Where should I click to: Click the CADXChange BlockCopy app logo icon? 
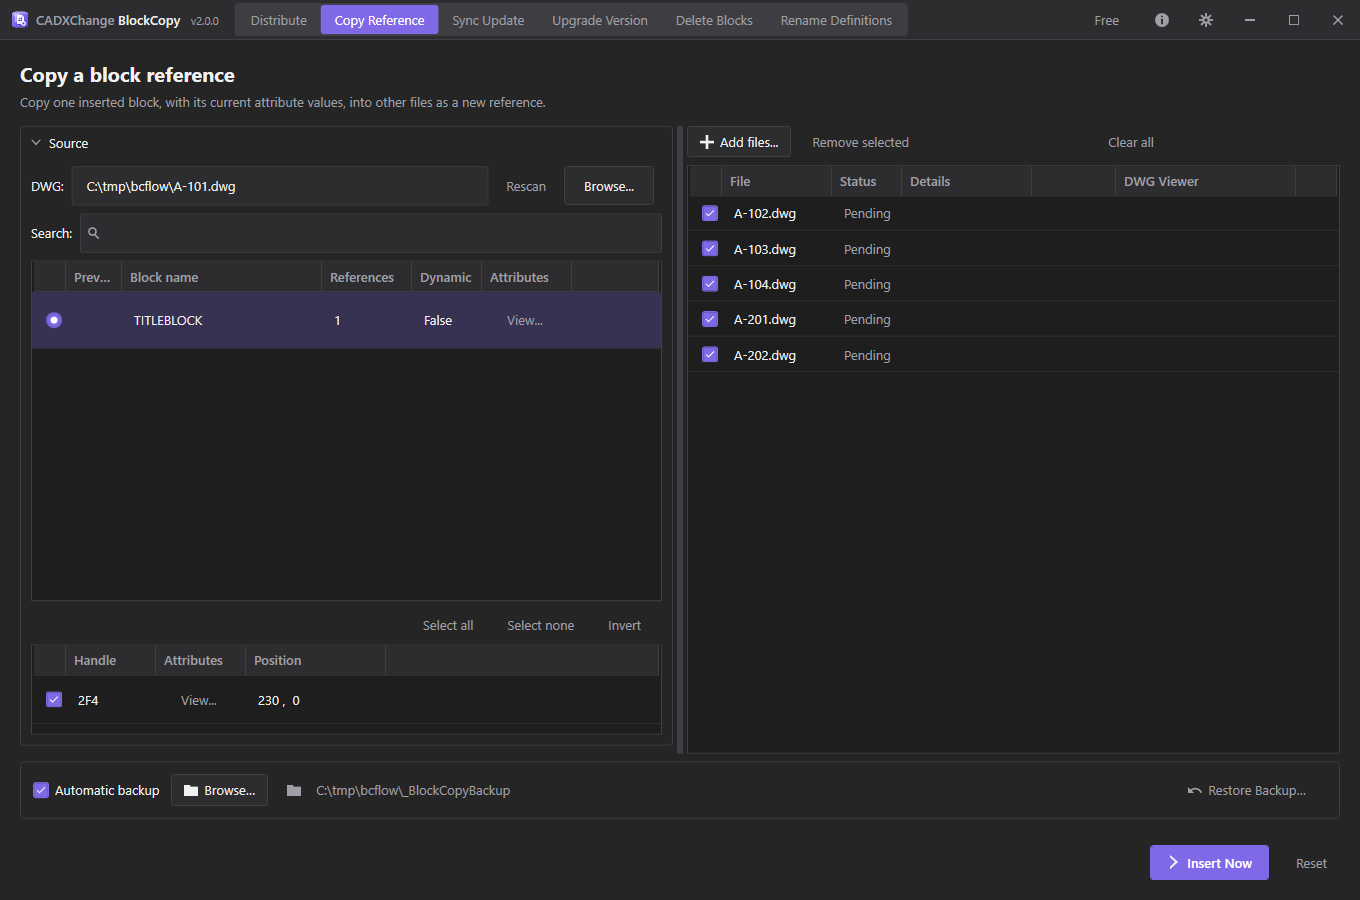[x=19, y=20]
